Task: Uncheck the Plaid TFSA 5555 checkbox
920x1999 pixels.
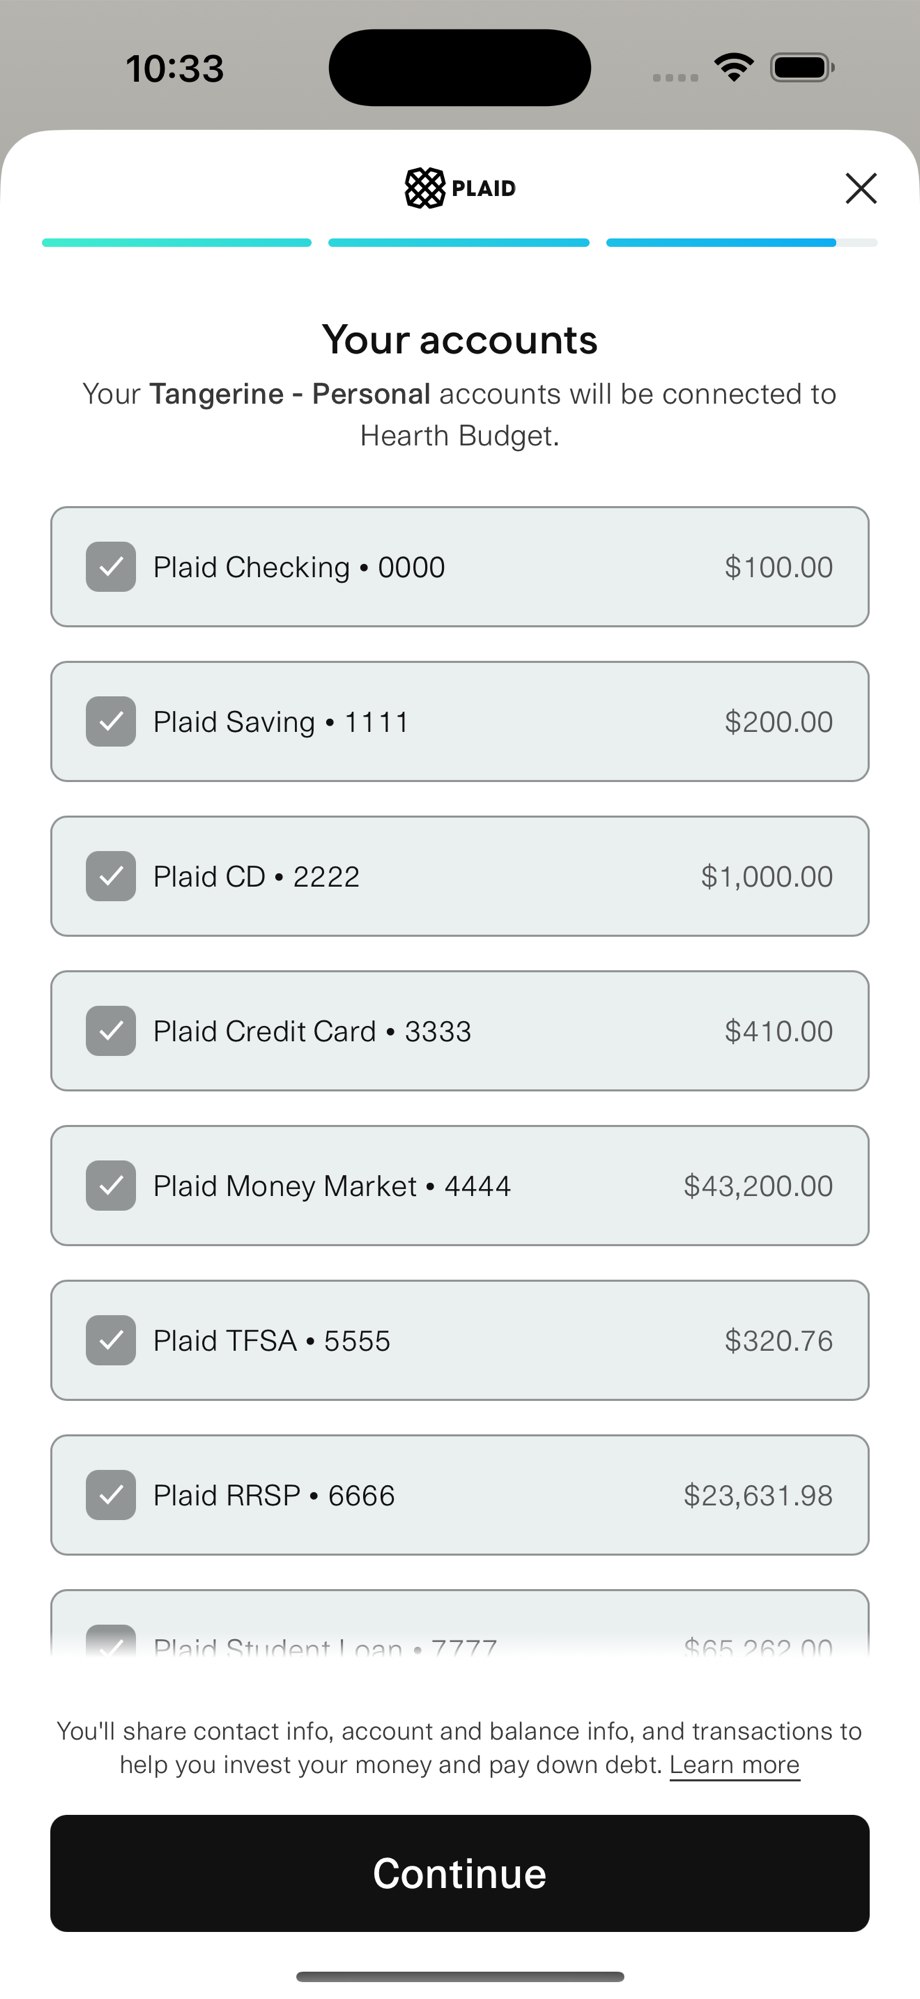Action: pos(111,1340)
